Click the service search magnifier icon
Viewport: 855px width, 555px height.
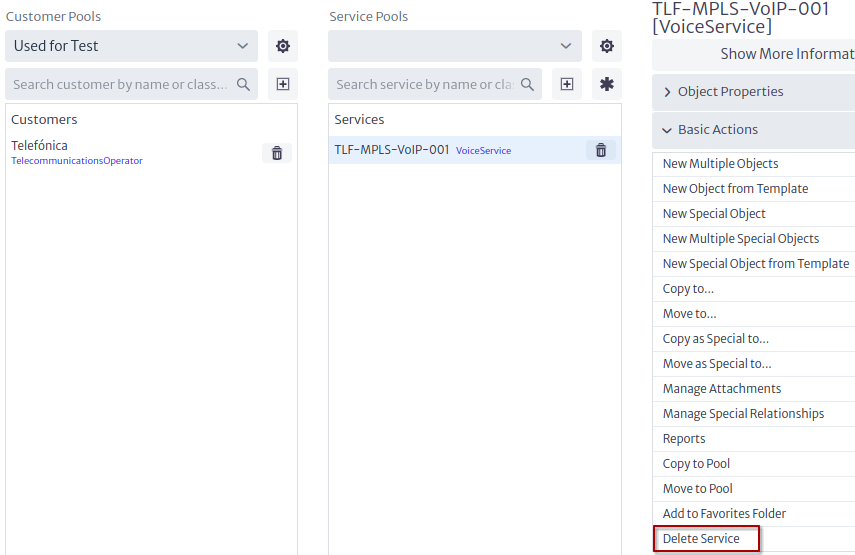[527, 85]
